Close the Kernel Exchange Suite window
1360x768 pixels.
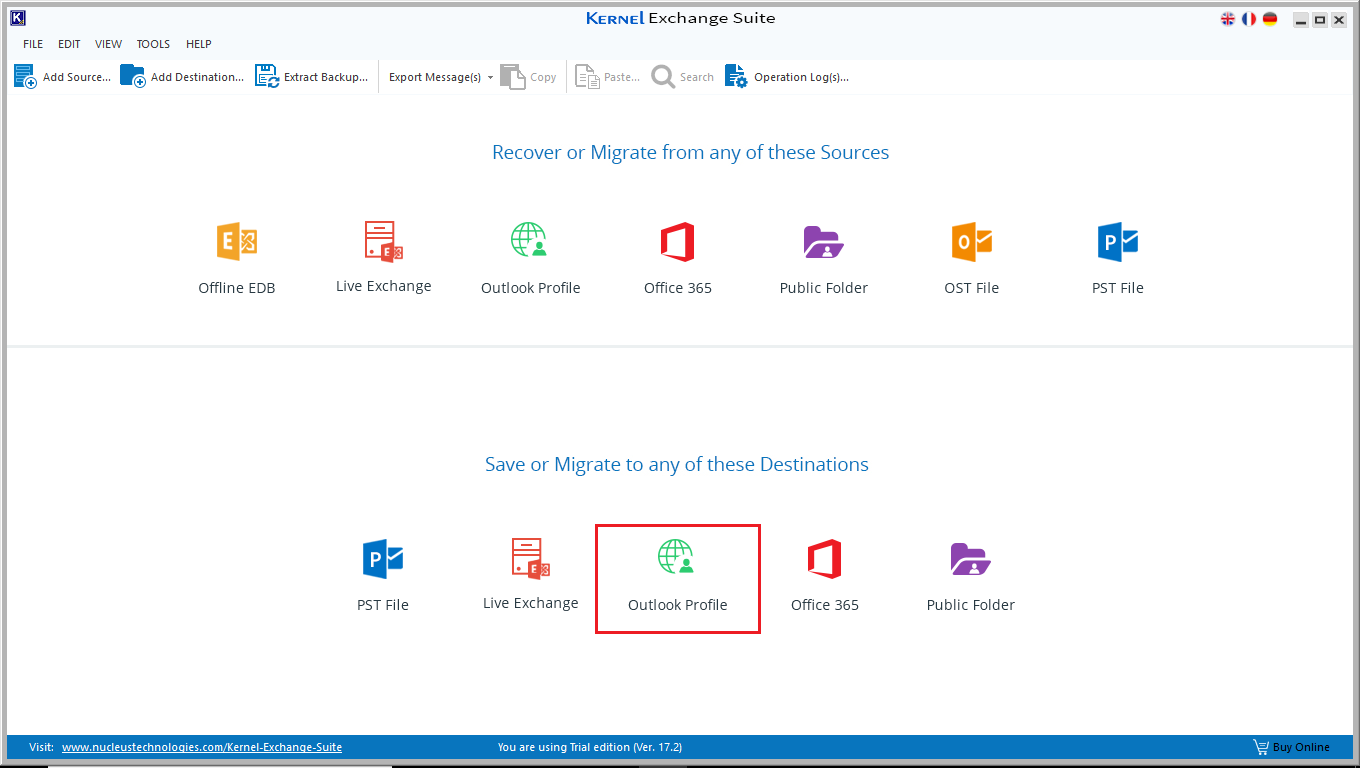[x=1339, y=19]
